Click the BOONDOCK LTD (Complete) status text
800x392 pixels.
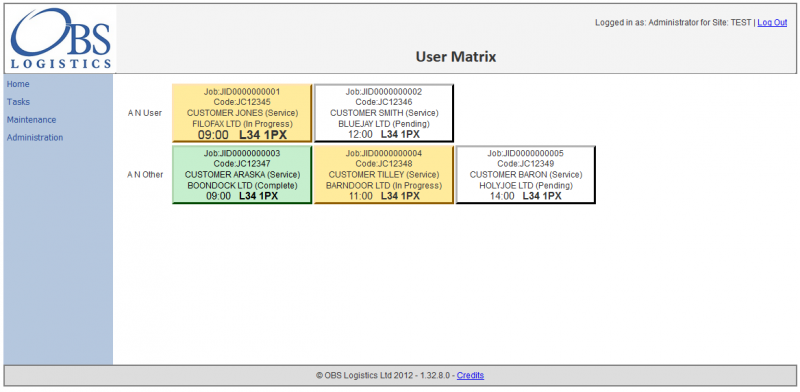(x=242, y=186)
